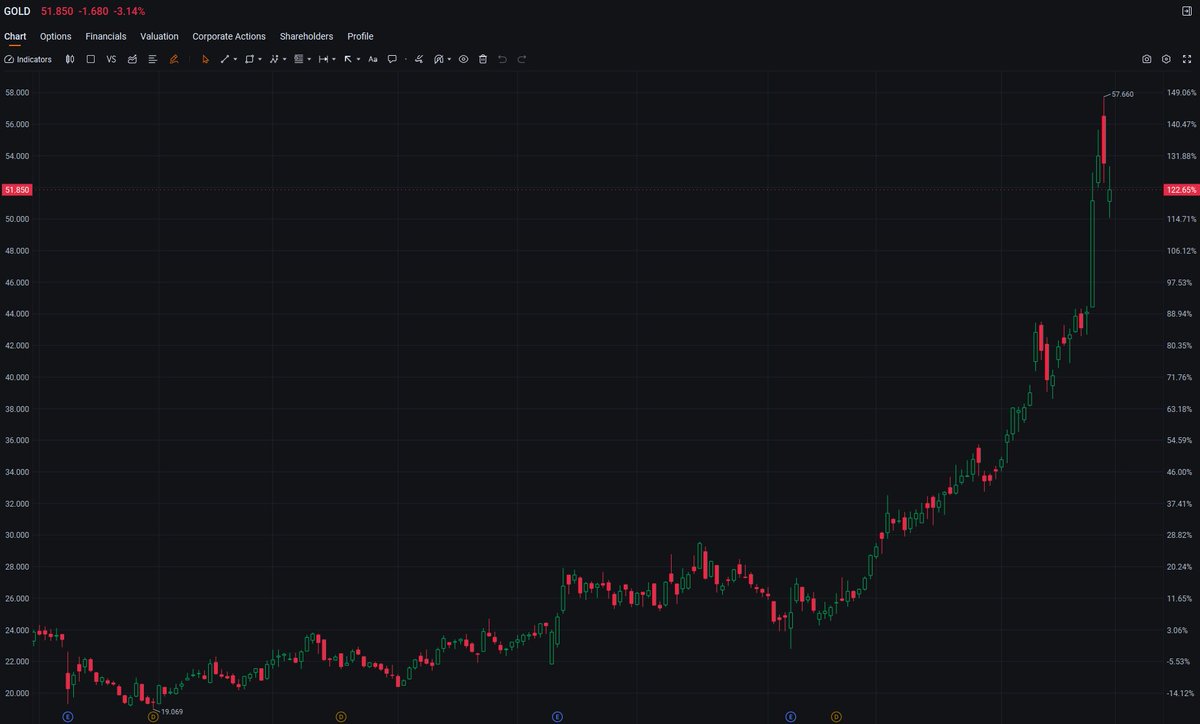Toggle drawings visibility with the eye icon
The width and height of the screenshot is (1200, 724).
[x=464, y=59]
